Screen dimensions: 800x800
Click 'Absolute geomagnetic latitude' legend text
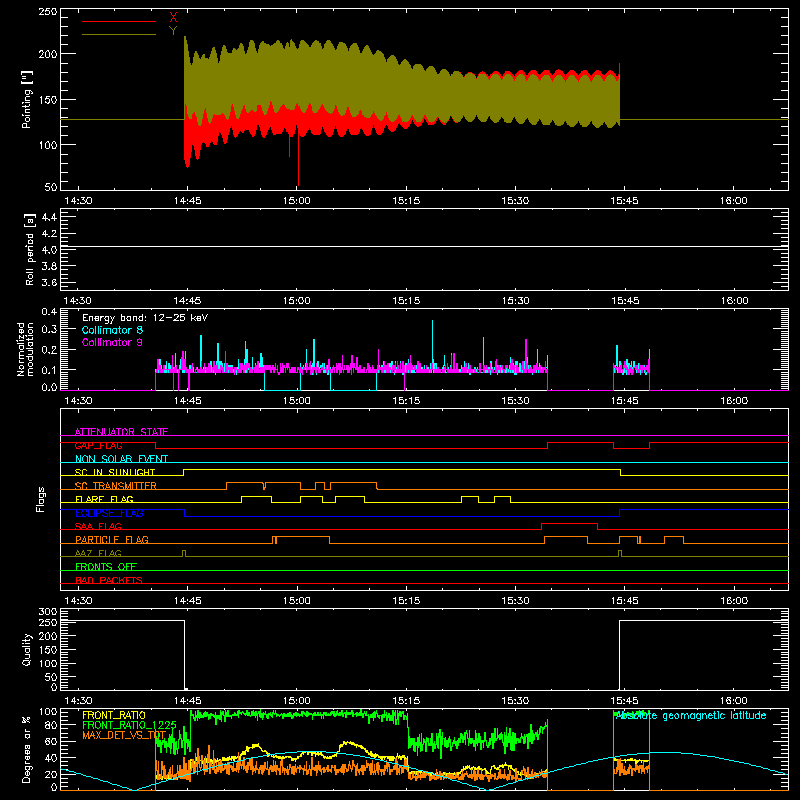pos(690,716)
